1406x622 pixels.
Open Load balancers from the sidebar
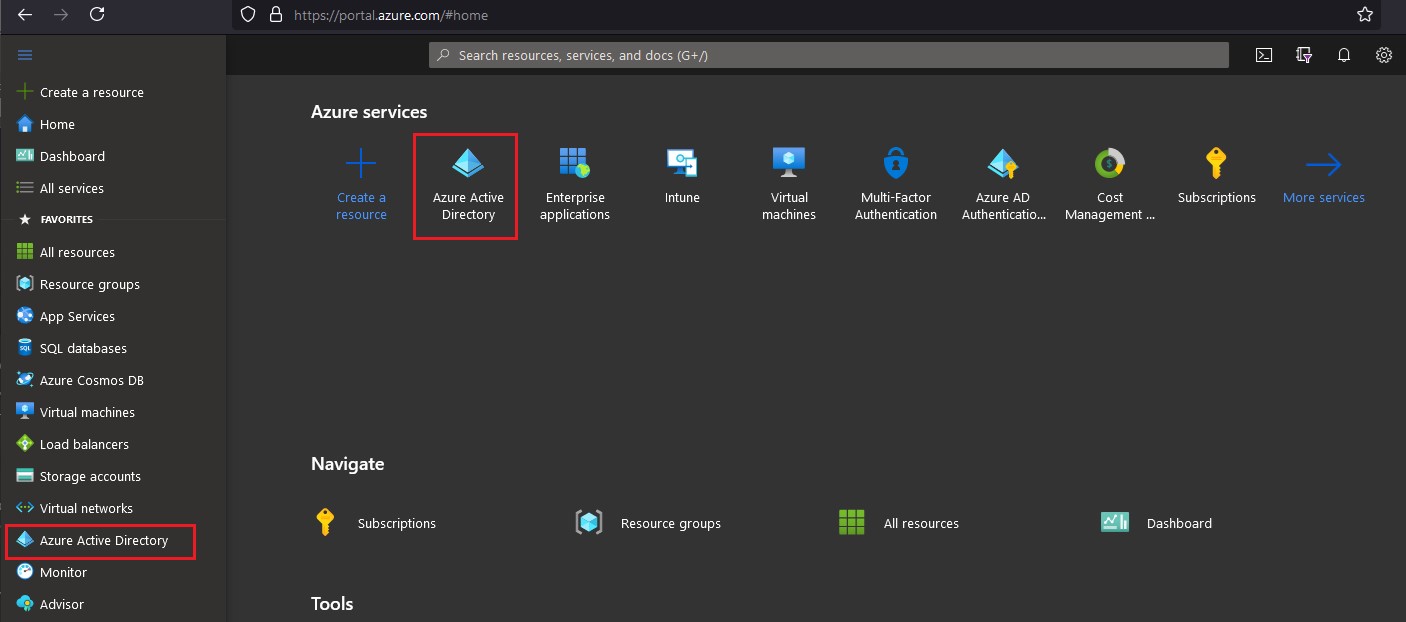click(84, 444)
